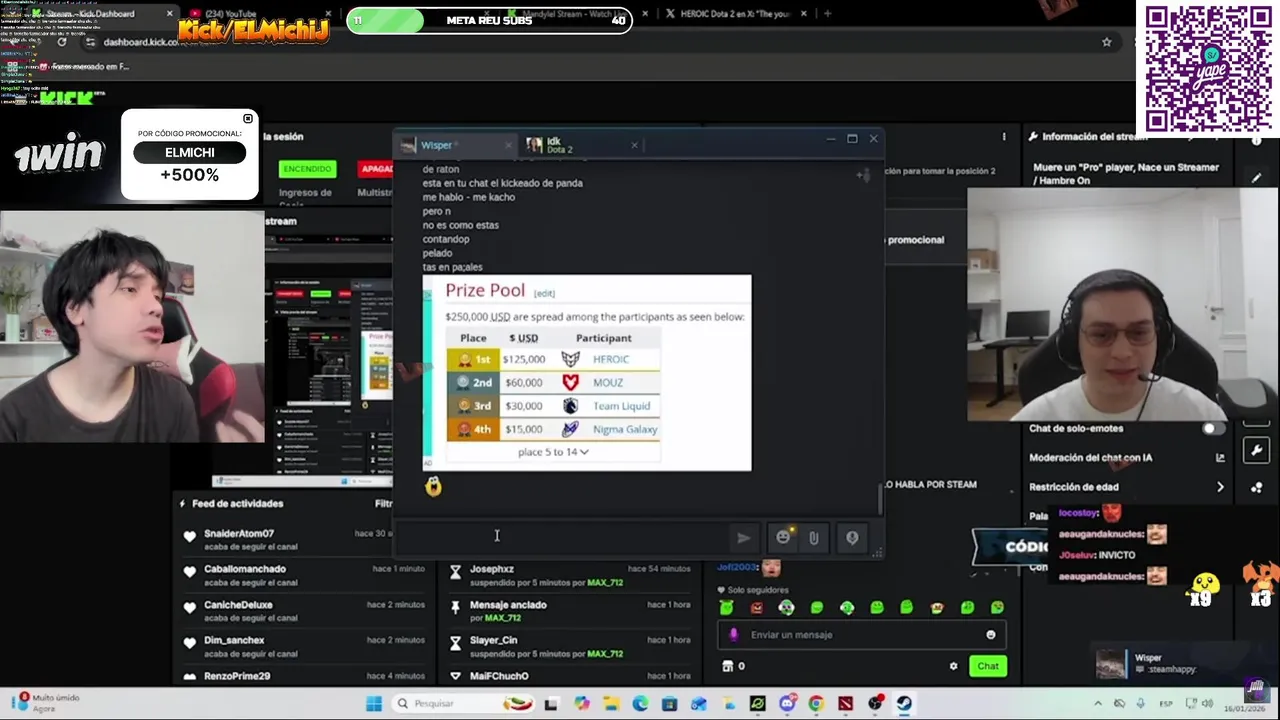This screenshot has height=720, width=1280.
Task: Close the idk Dota 2 chat tab
Action: pos(634,145)
